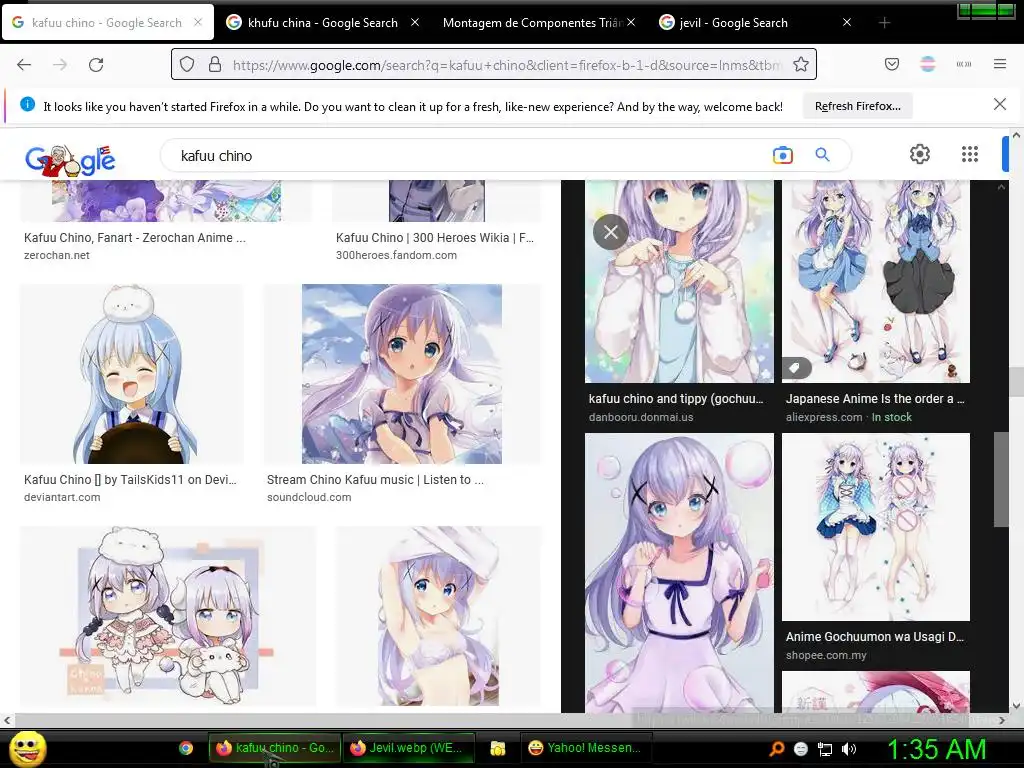Open Stream Chino Kafuu music thumbnail
Viewport: 1024px width, 768px height.
pos(402,374)
